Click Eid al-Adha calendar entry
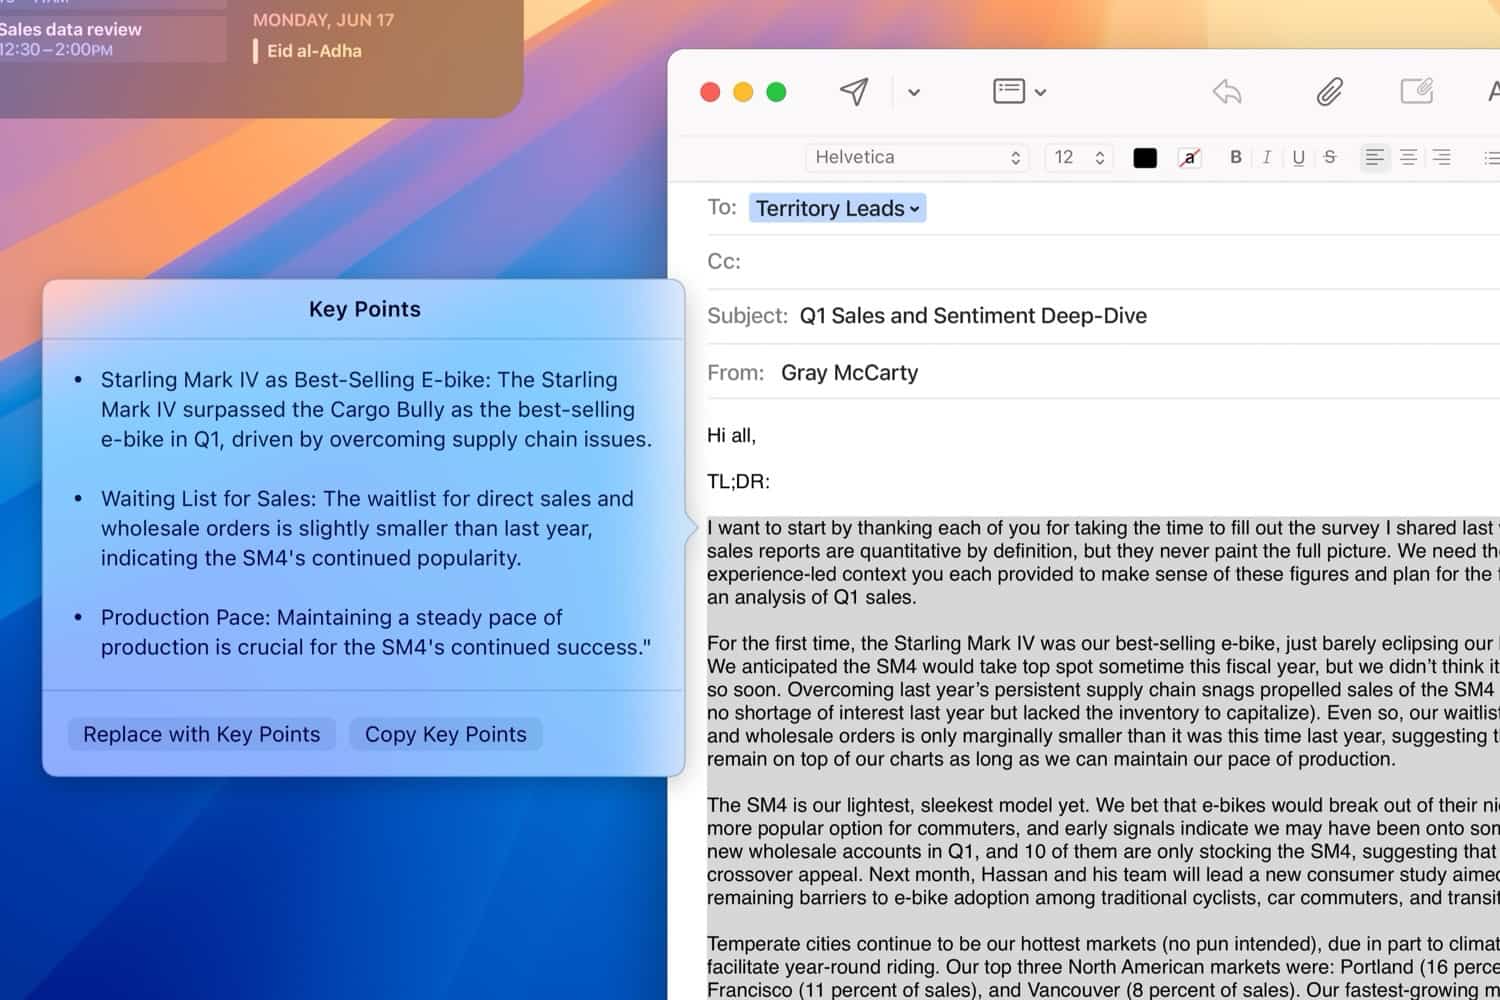The height and width of the screenshot is (1000, 1500). click(x=314, y=51)
